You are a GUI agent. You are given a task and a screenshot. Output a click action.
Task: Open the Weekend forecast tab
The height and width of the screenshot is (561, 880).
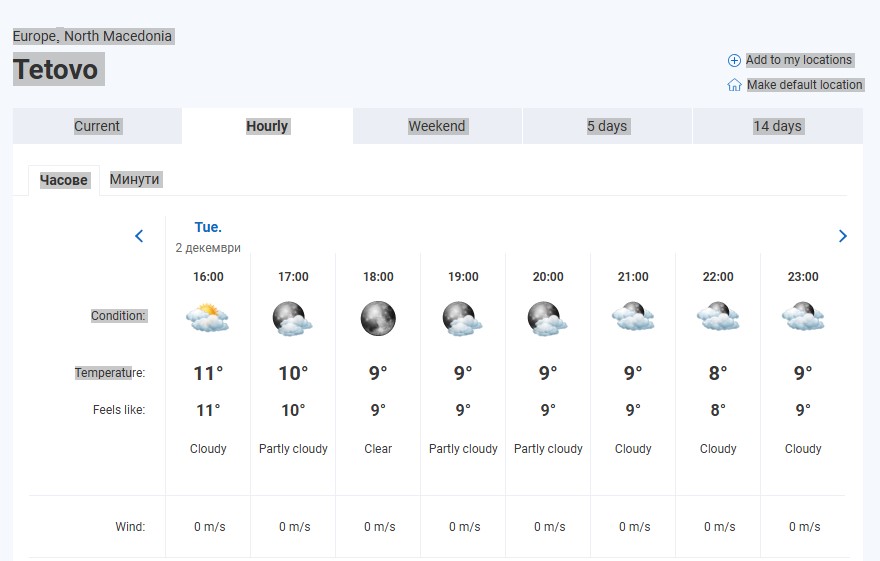pyautogui.click(x=437, y=126)
